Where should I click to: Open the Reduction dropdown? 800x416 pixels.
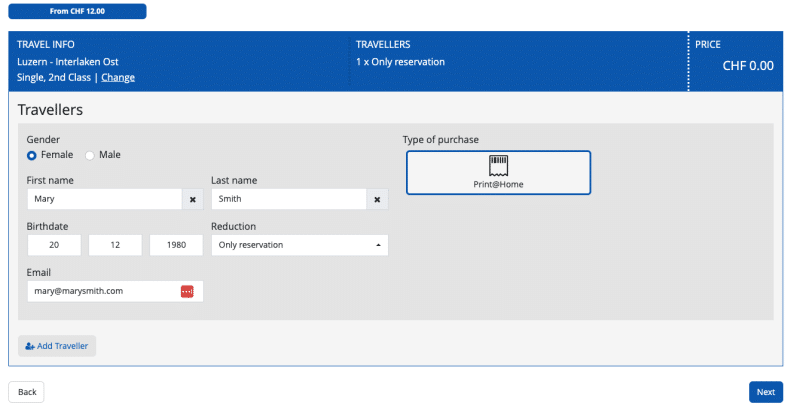pyautogui.click(x=299, y=245)
